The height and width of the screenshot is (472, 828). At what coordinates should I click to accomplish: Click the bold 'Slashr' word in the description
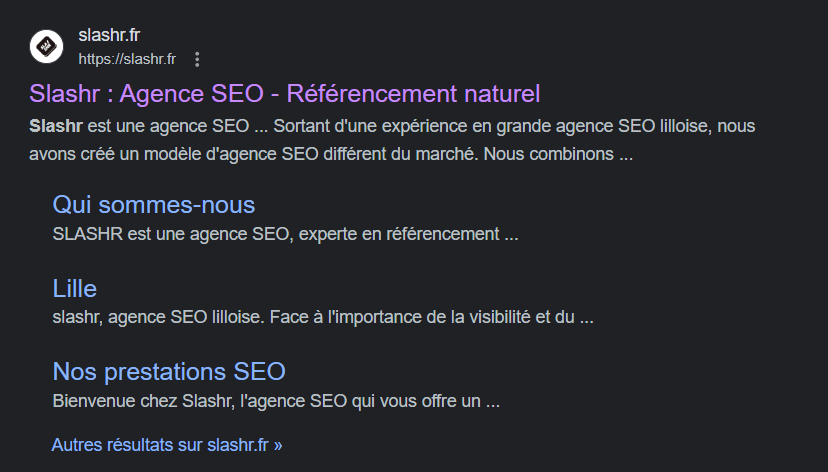(51, 127)
